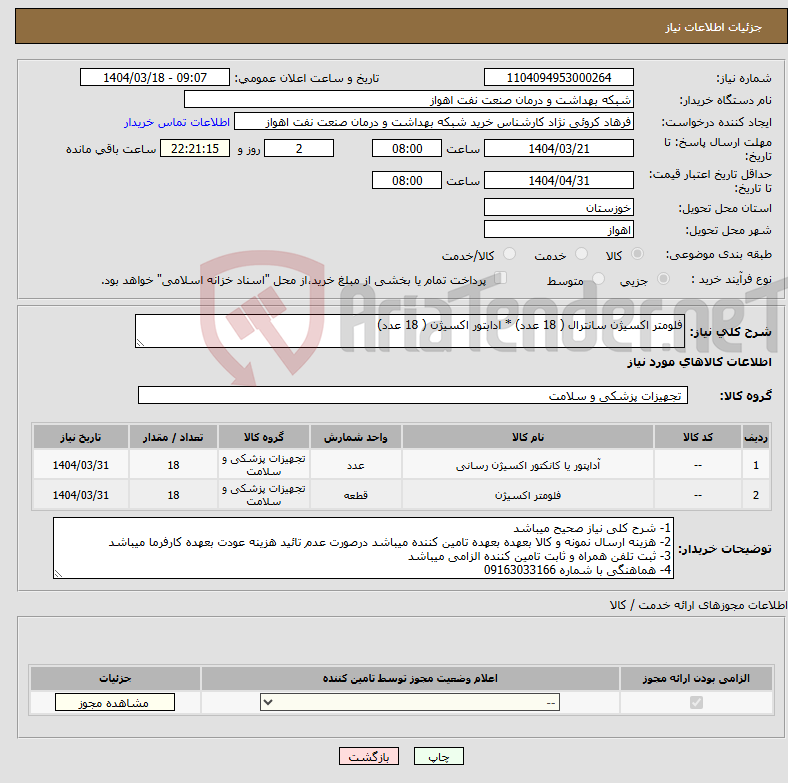This screenshot has width=788, height=783.
Task: Toggle the Islamic treasury payment checkbox
Action: [500, 278]
